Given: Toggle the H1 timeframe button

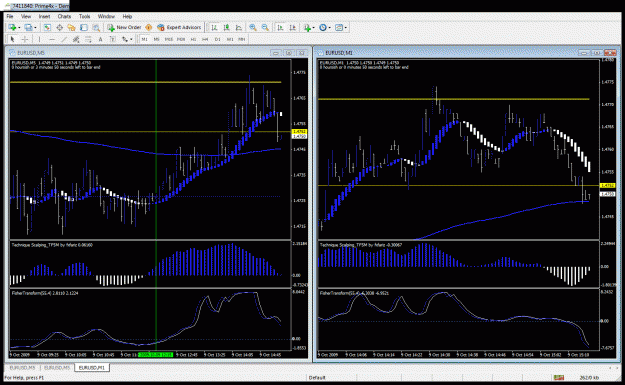Looking at the screenshot, I should click(x=193, y=39).
